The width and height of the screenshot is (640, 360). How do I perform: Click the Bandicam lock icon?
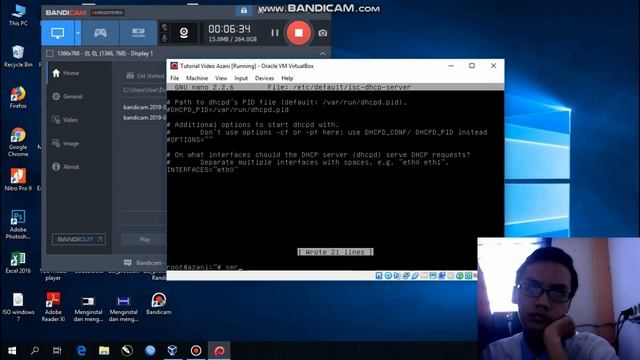pos(244,11)
